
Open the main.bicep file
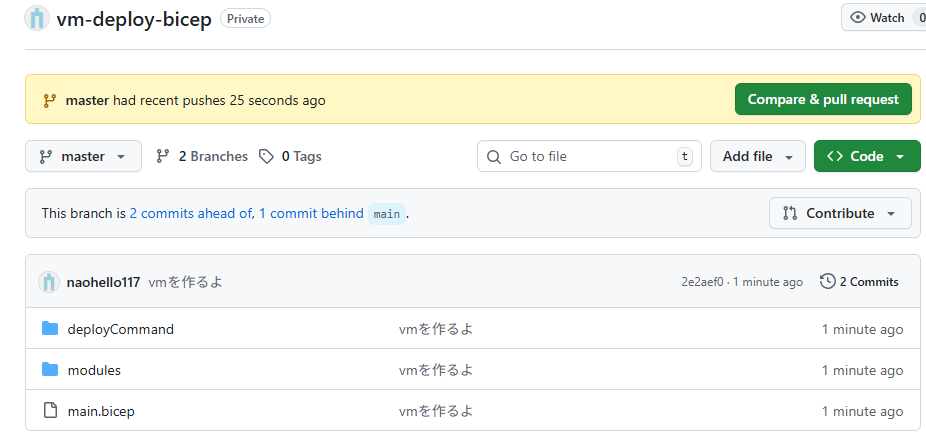pyautogui.click(x=101, y=411)
